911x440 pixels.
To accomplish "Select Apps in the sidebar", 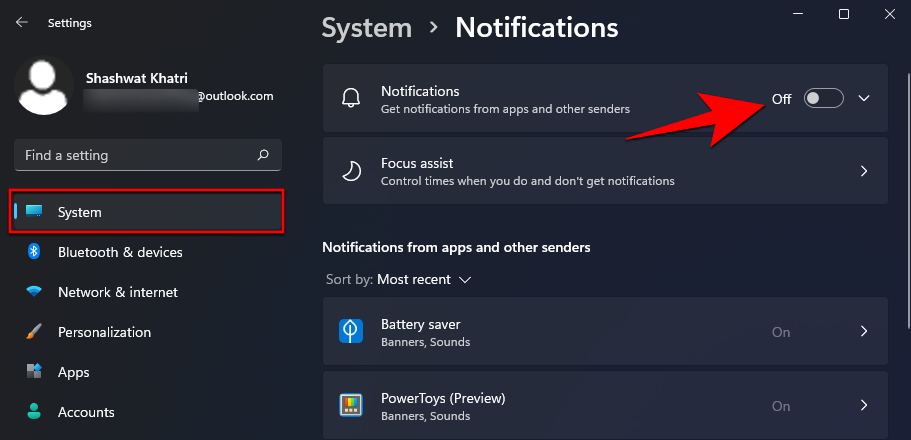I will click(73, 372).
